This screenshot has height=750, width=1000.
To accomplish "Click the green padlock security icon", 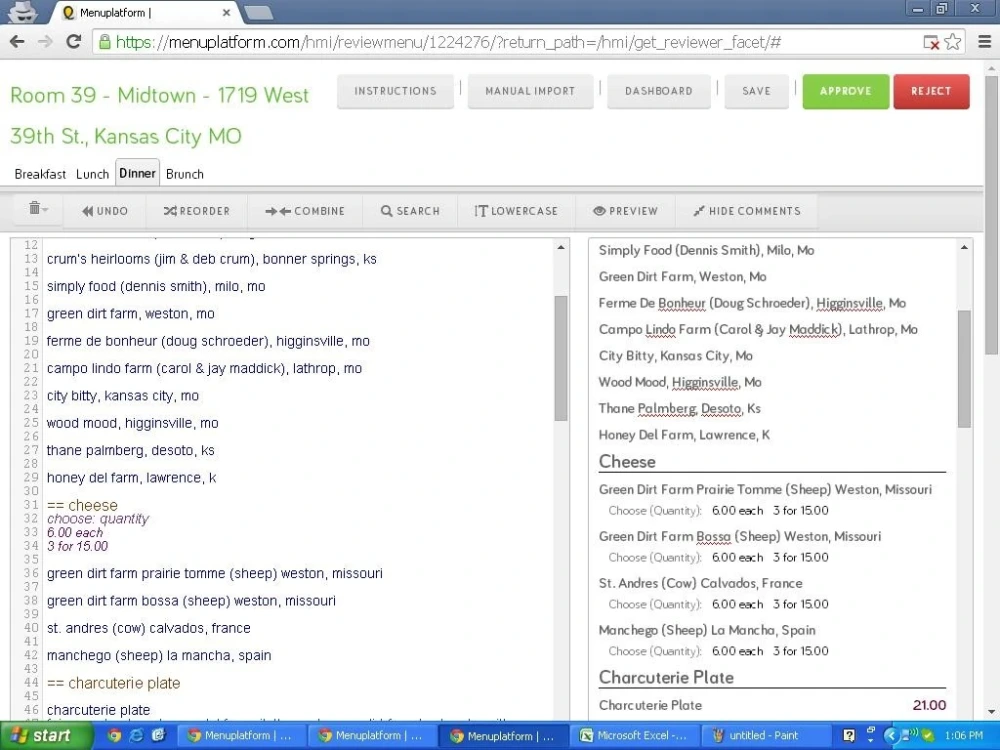I will tap(104, 42).
